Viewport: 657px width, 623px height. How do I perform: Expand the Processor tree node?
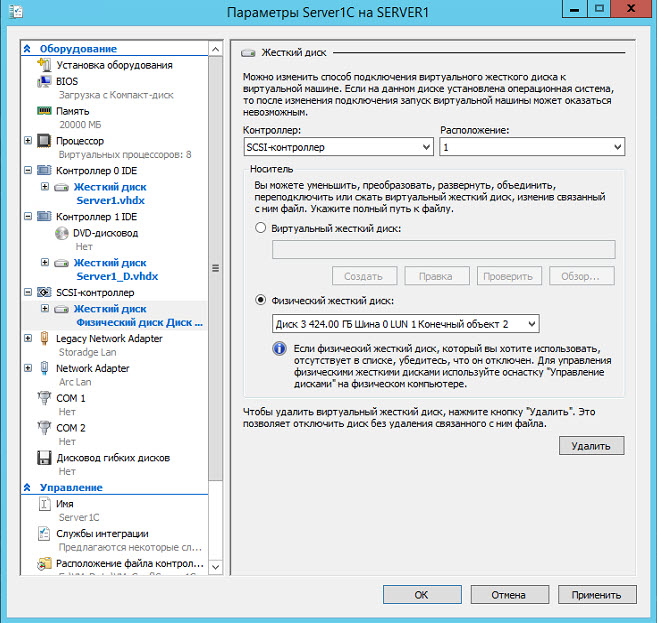pyautogui.click(x=28, y=140)
